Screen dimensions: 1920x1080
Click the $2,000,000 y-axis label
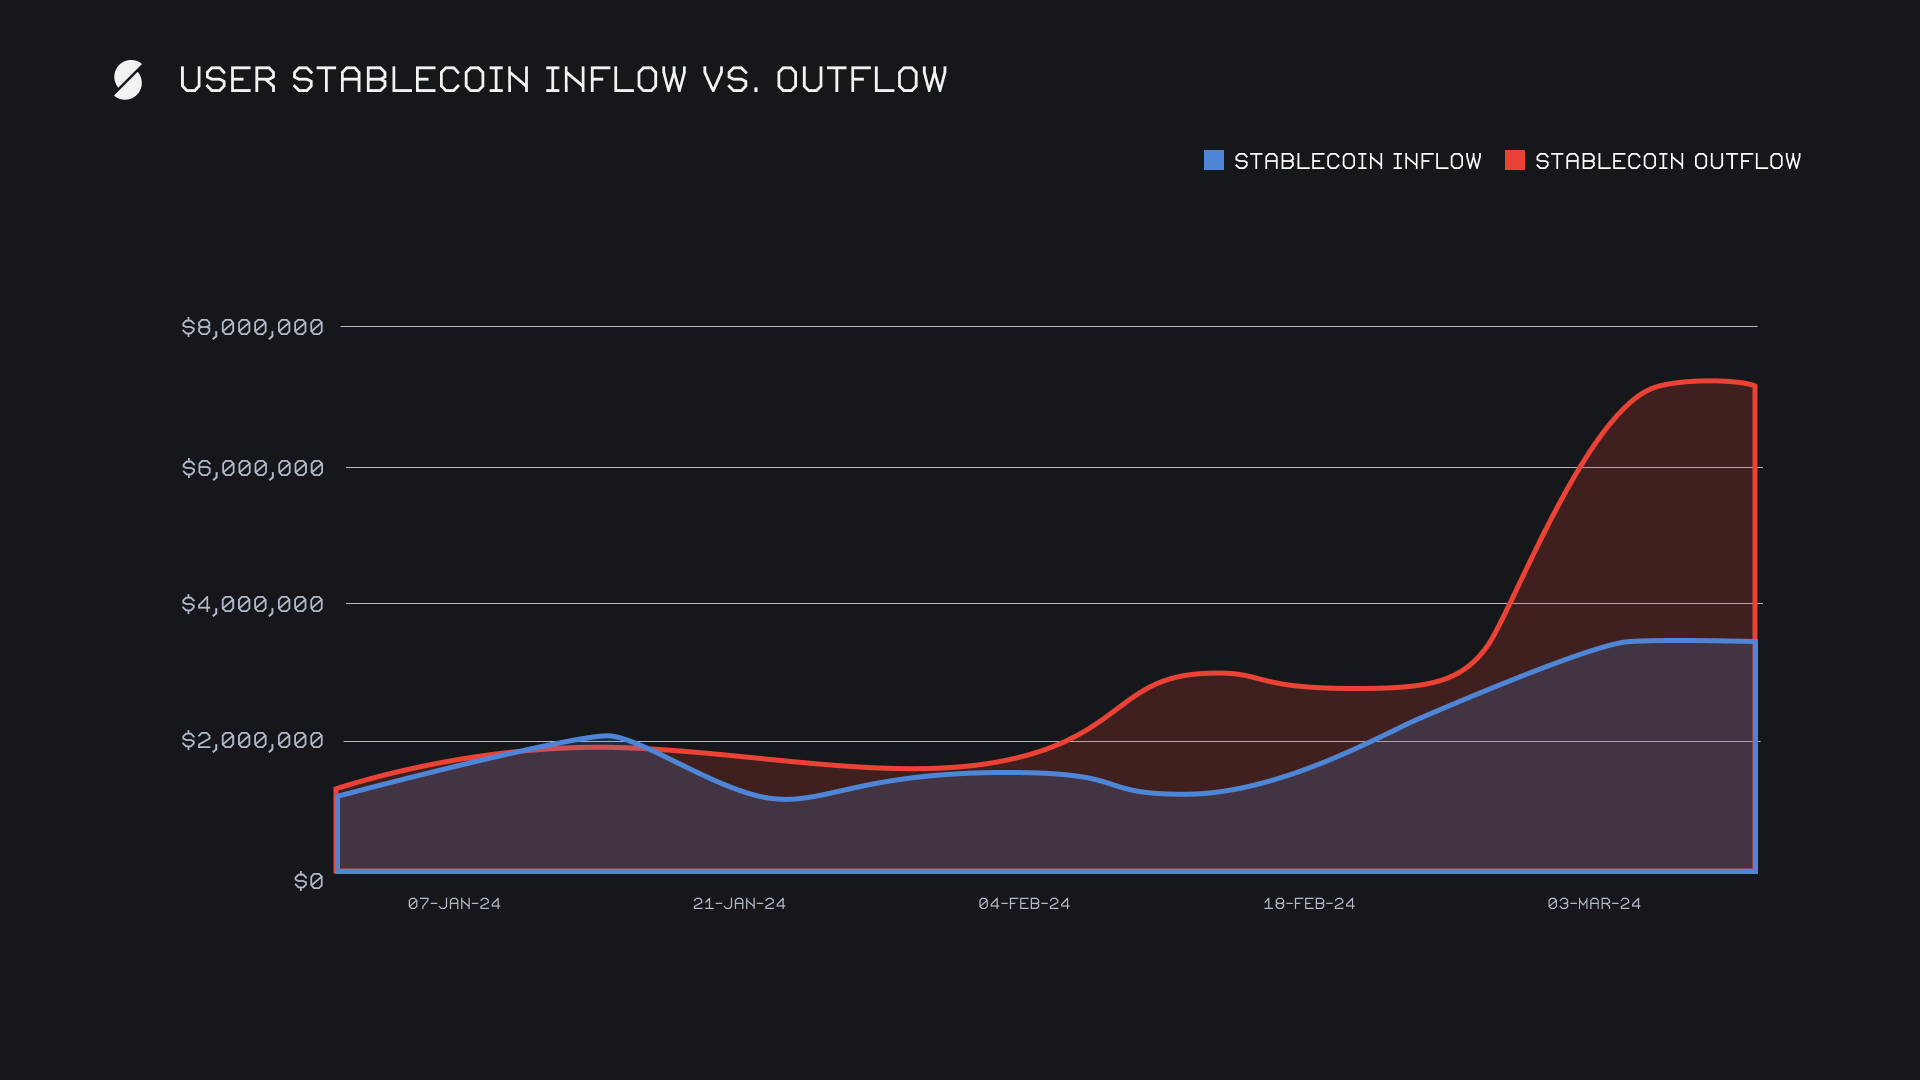coord(252,740)
